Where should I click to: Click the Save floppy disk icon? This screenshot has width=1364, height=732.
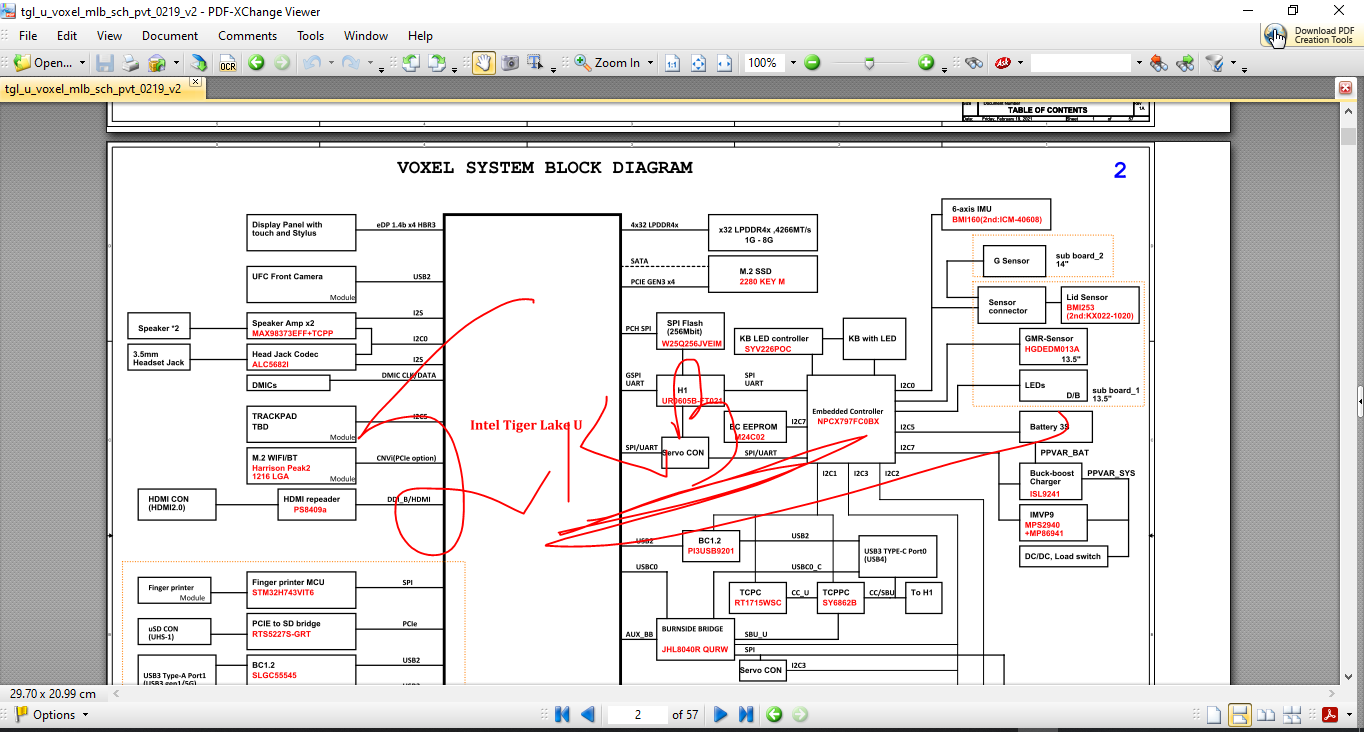tap(104, 62)
